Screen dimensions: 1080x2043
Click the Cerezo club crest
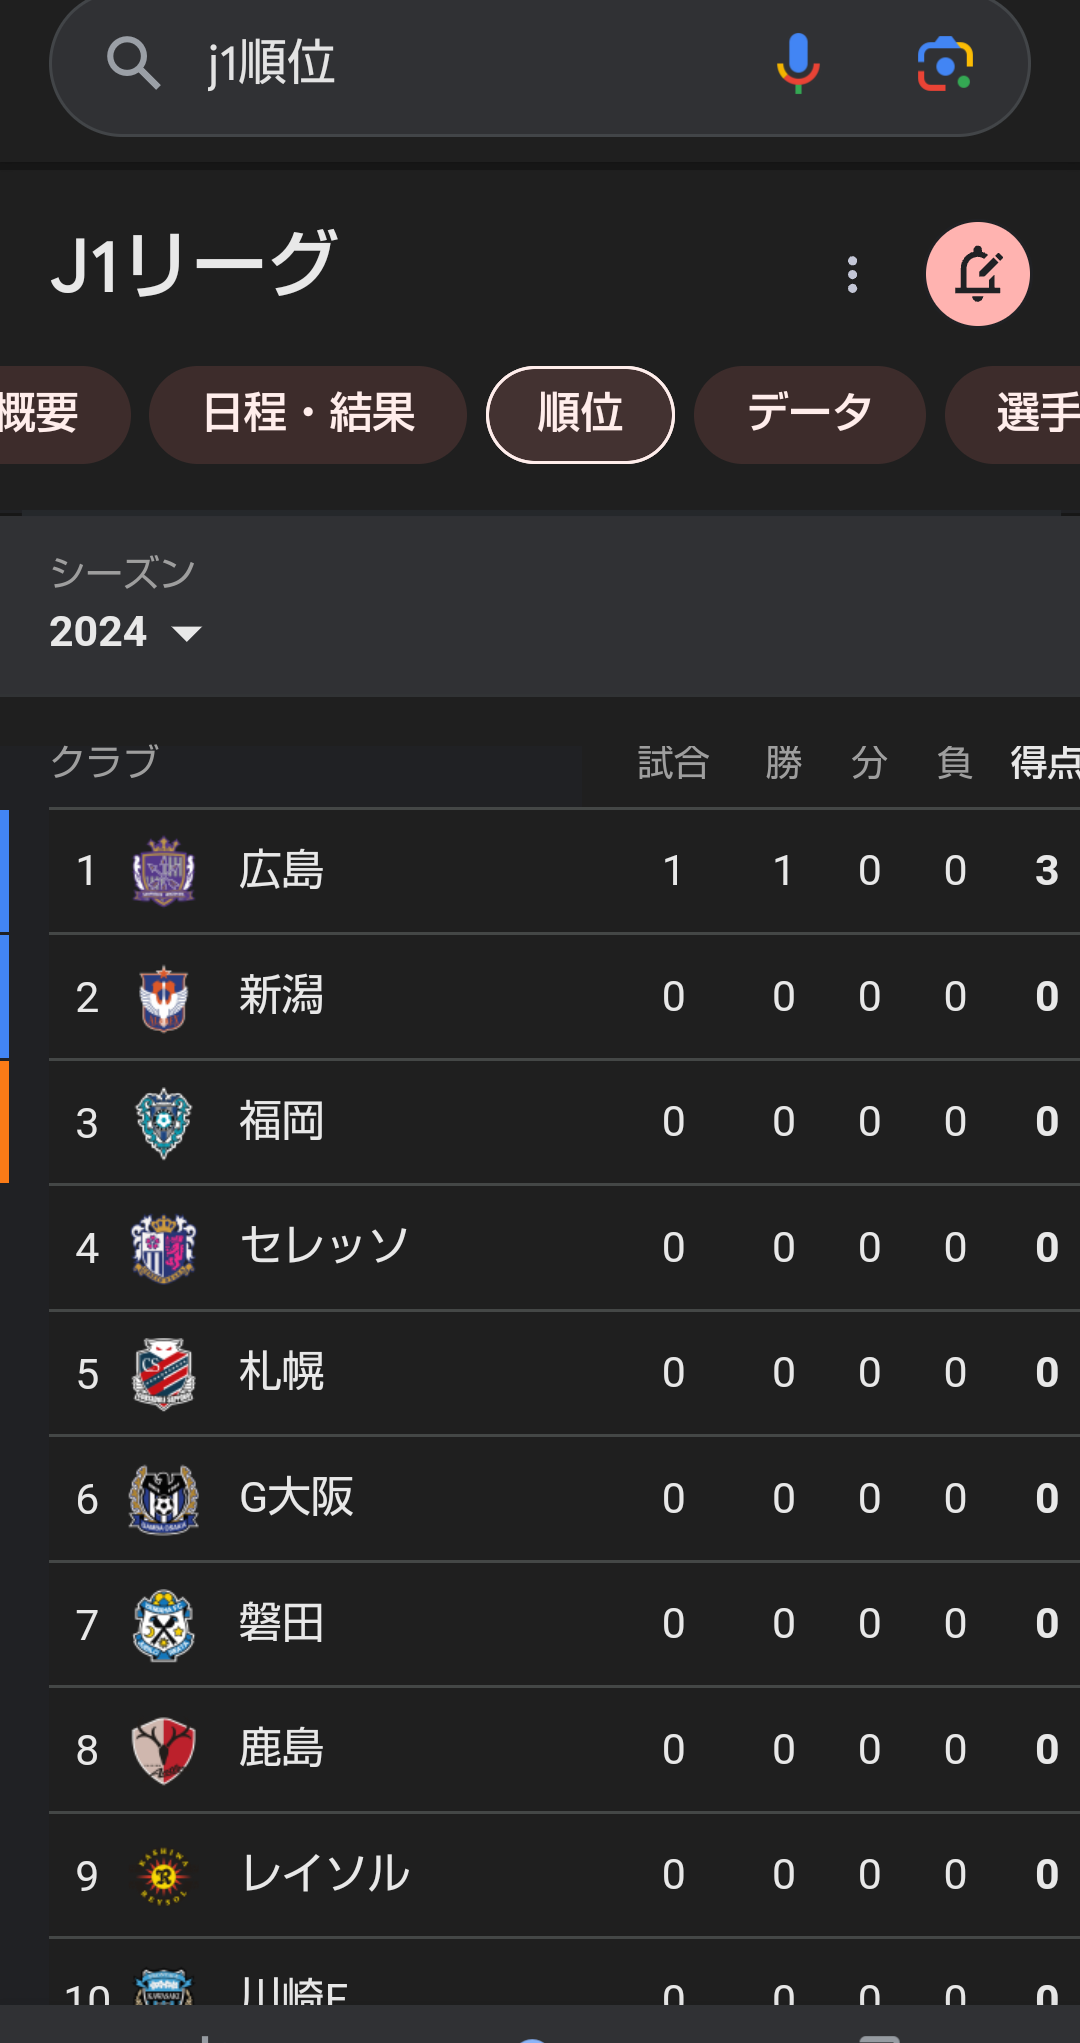[164, 1248]
